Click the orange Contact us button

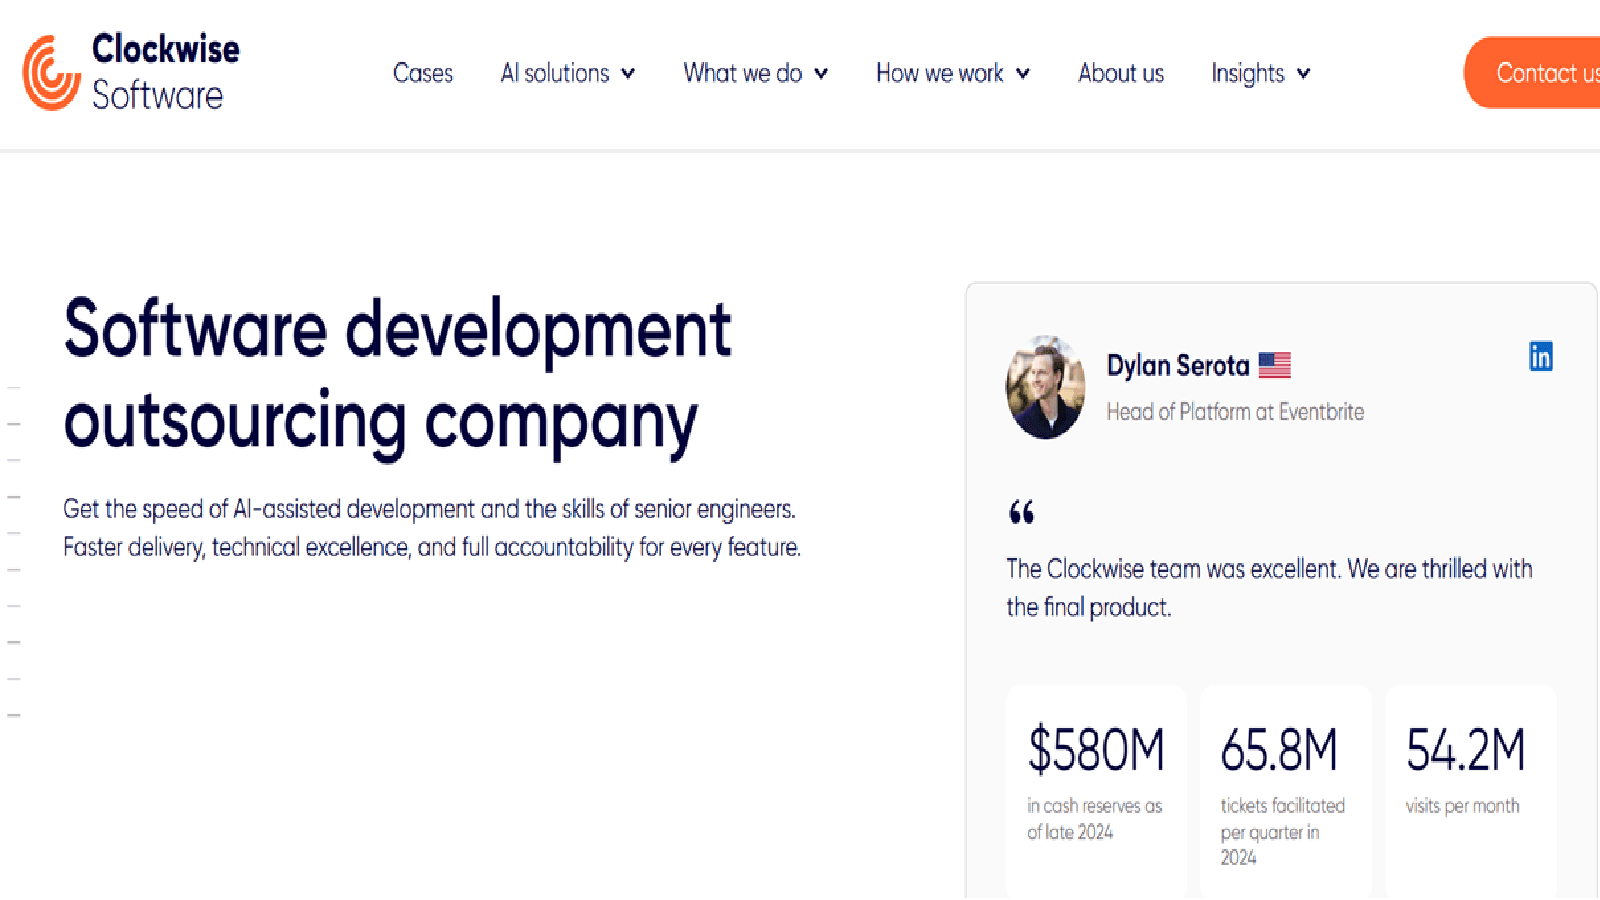pyautogui.click(x=1533, y=73)
